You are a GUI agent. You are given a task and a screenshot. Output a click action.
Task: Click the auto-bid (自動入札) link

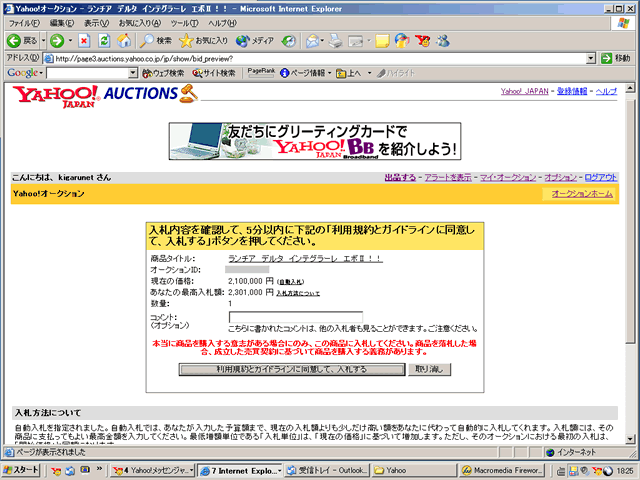point(291,282)
